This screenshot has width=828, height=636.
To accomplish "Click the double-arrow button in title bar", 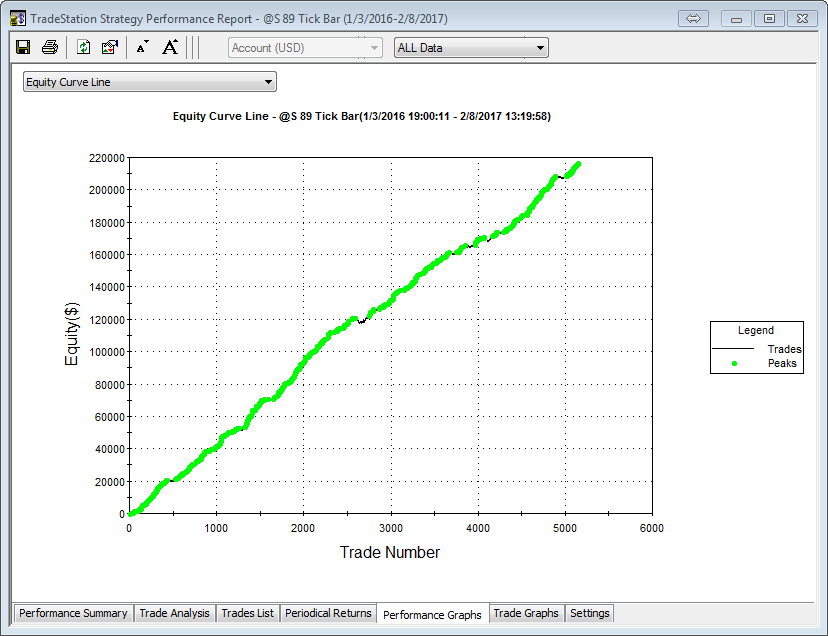I will click(693, 18).
